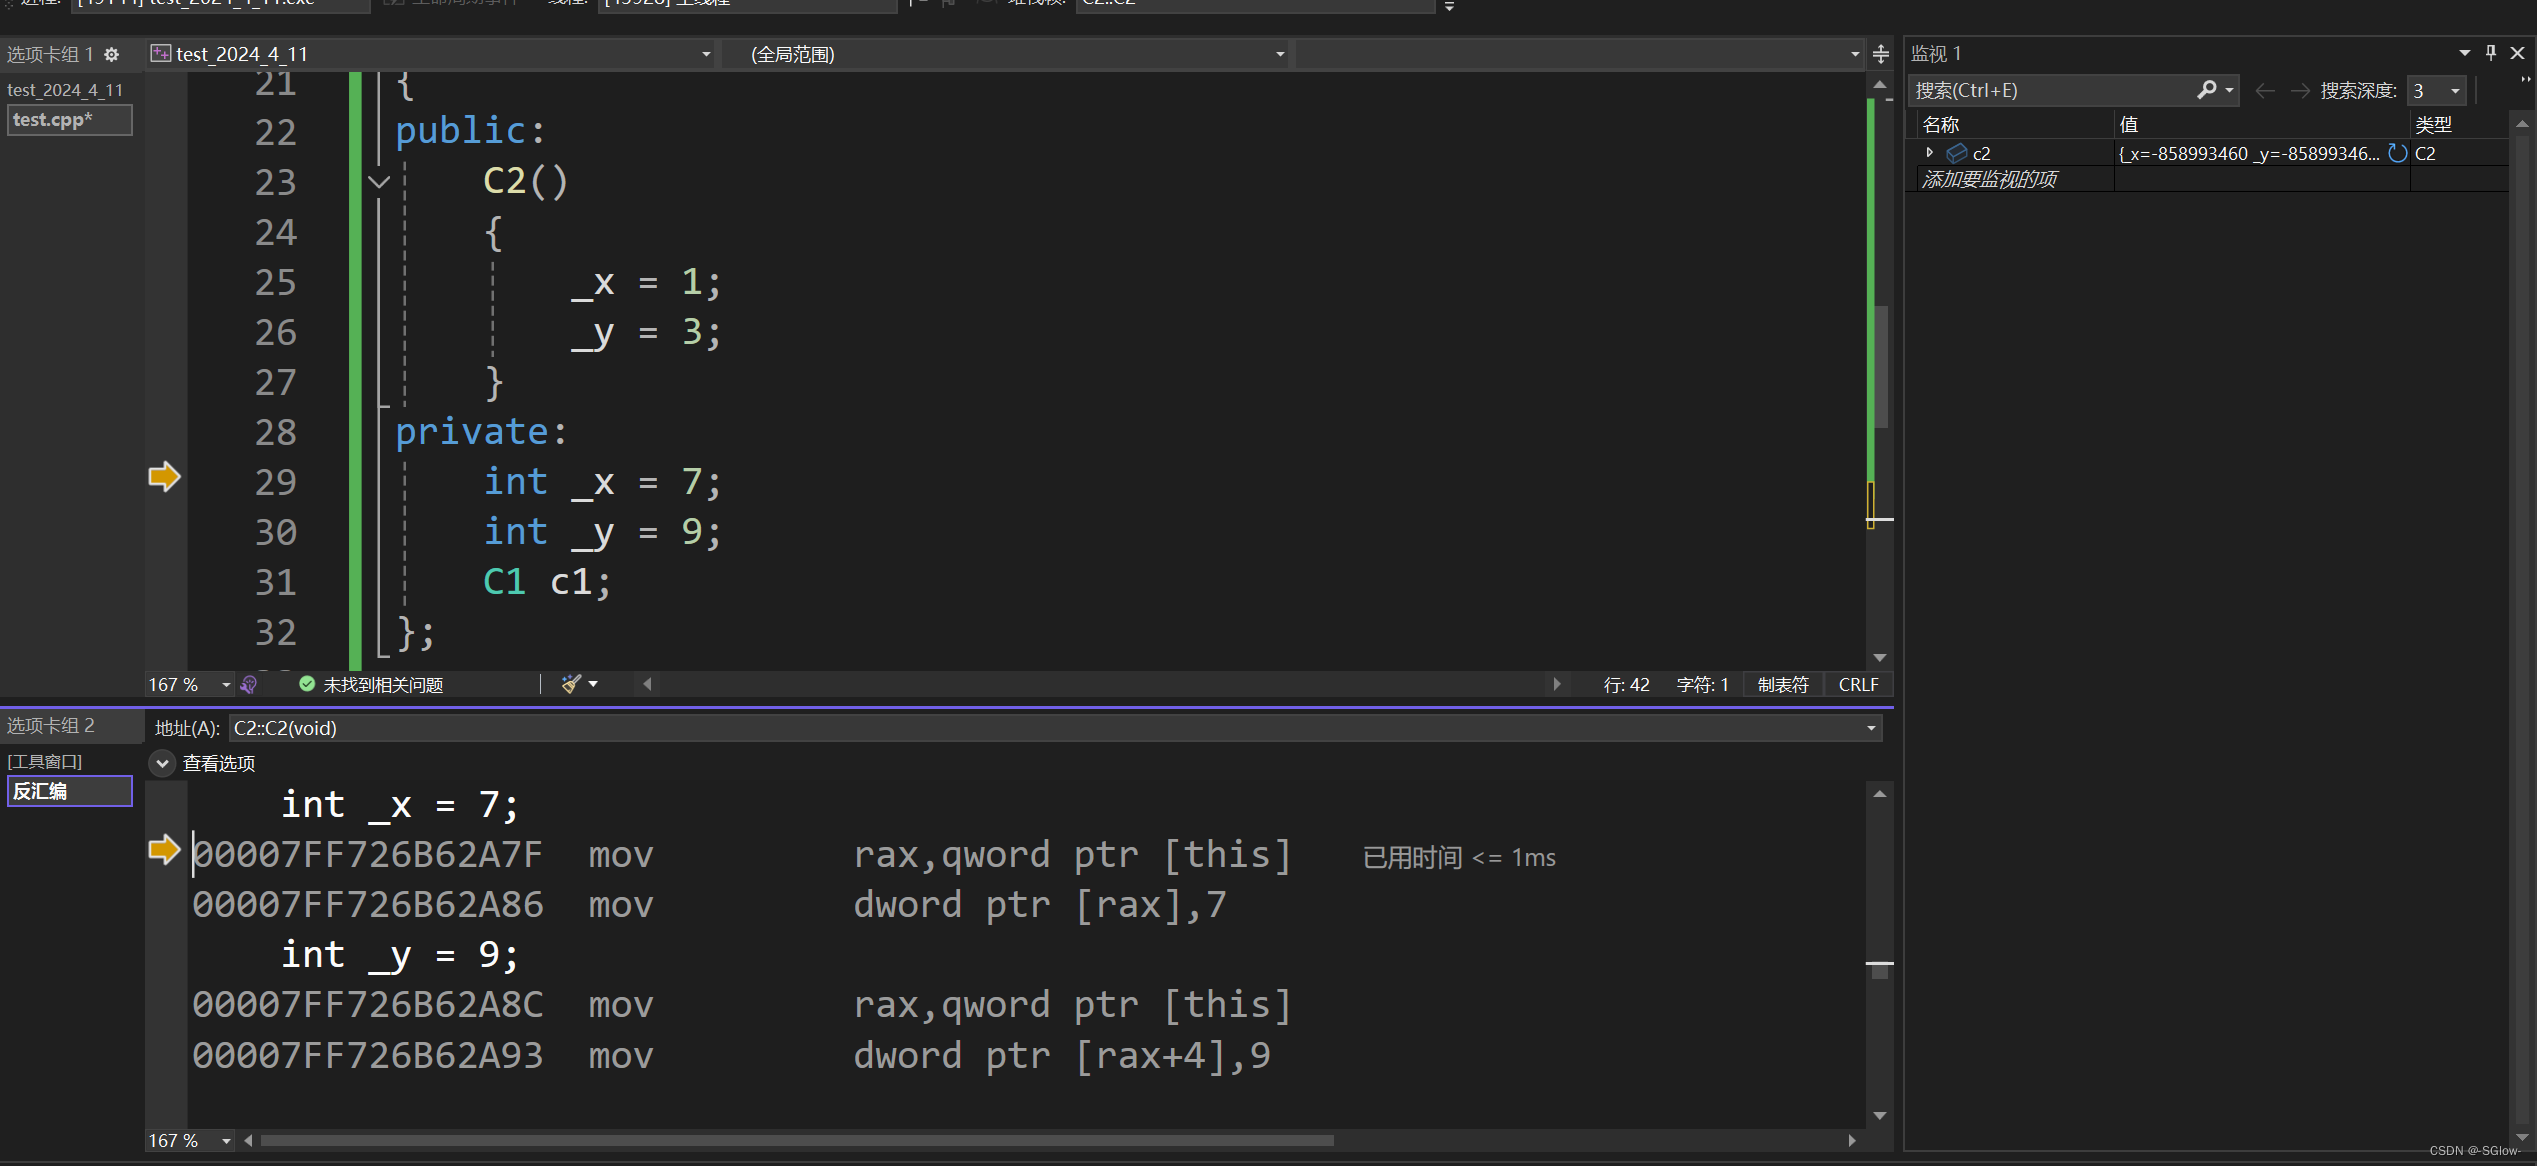Expand the 查看选项 viewing options chevron
The image size is (2537, 1166).
[x=162, y=763]
